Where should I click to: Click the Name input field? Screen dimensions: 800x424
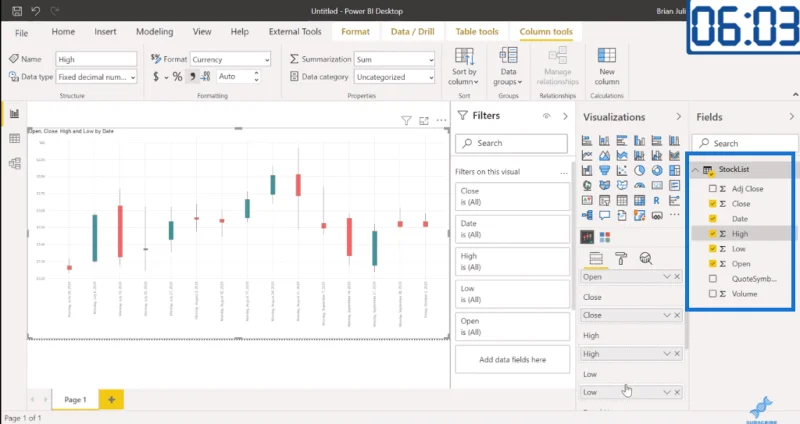(x=96, y=59)
